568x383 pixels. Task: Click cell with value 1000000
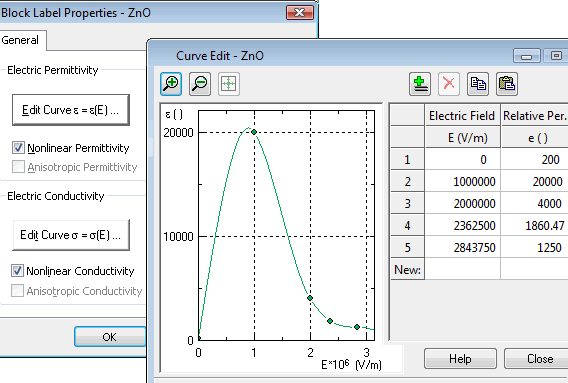462,181
